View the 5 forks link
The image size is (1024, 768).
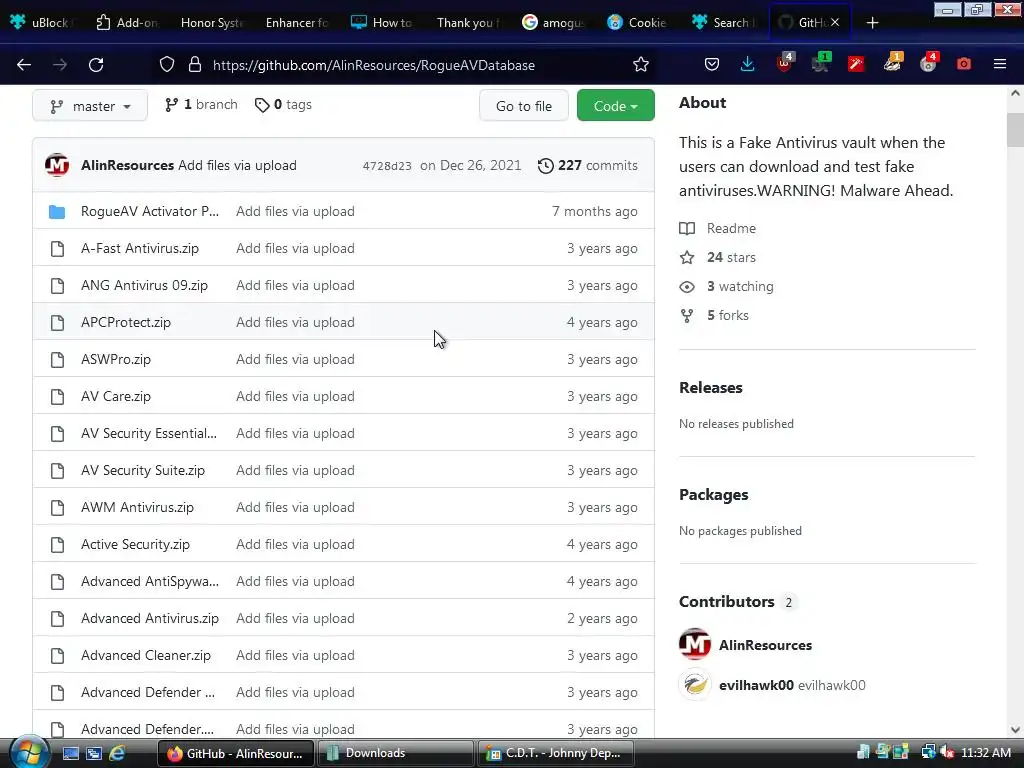(x=714, y=315)
